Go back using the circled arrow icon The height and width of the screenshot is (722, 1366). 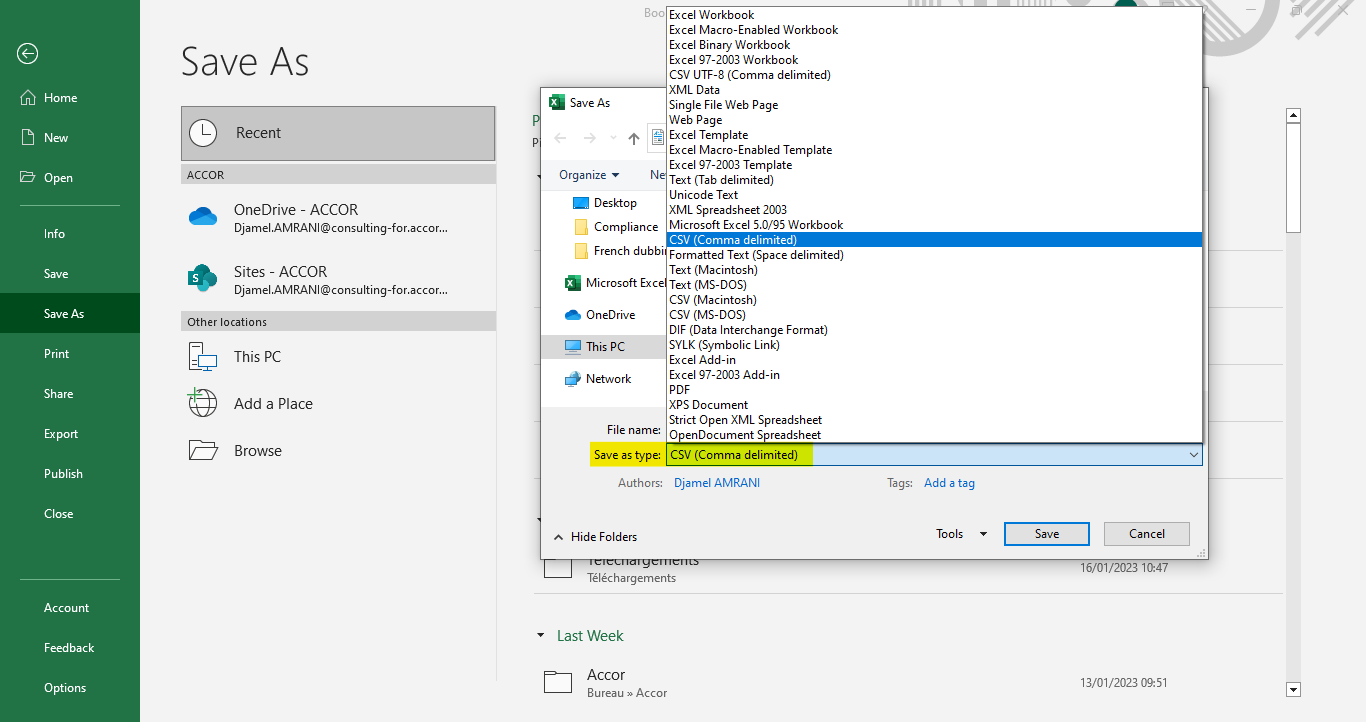point(28,53)
